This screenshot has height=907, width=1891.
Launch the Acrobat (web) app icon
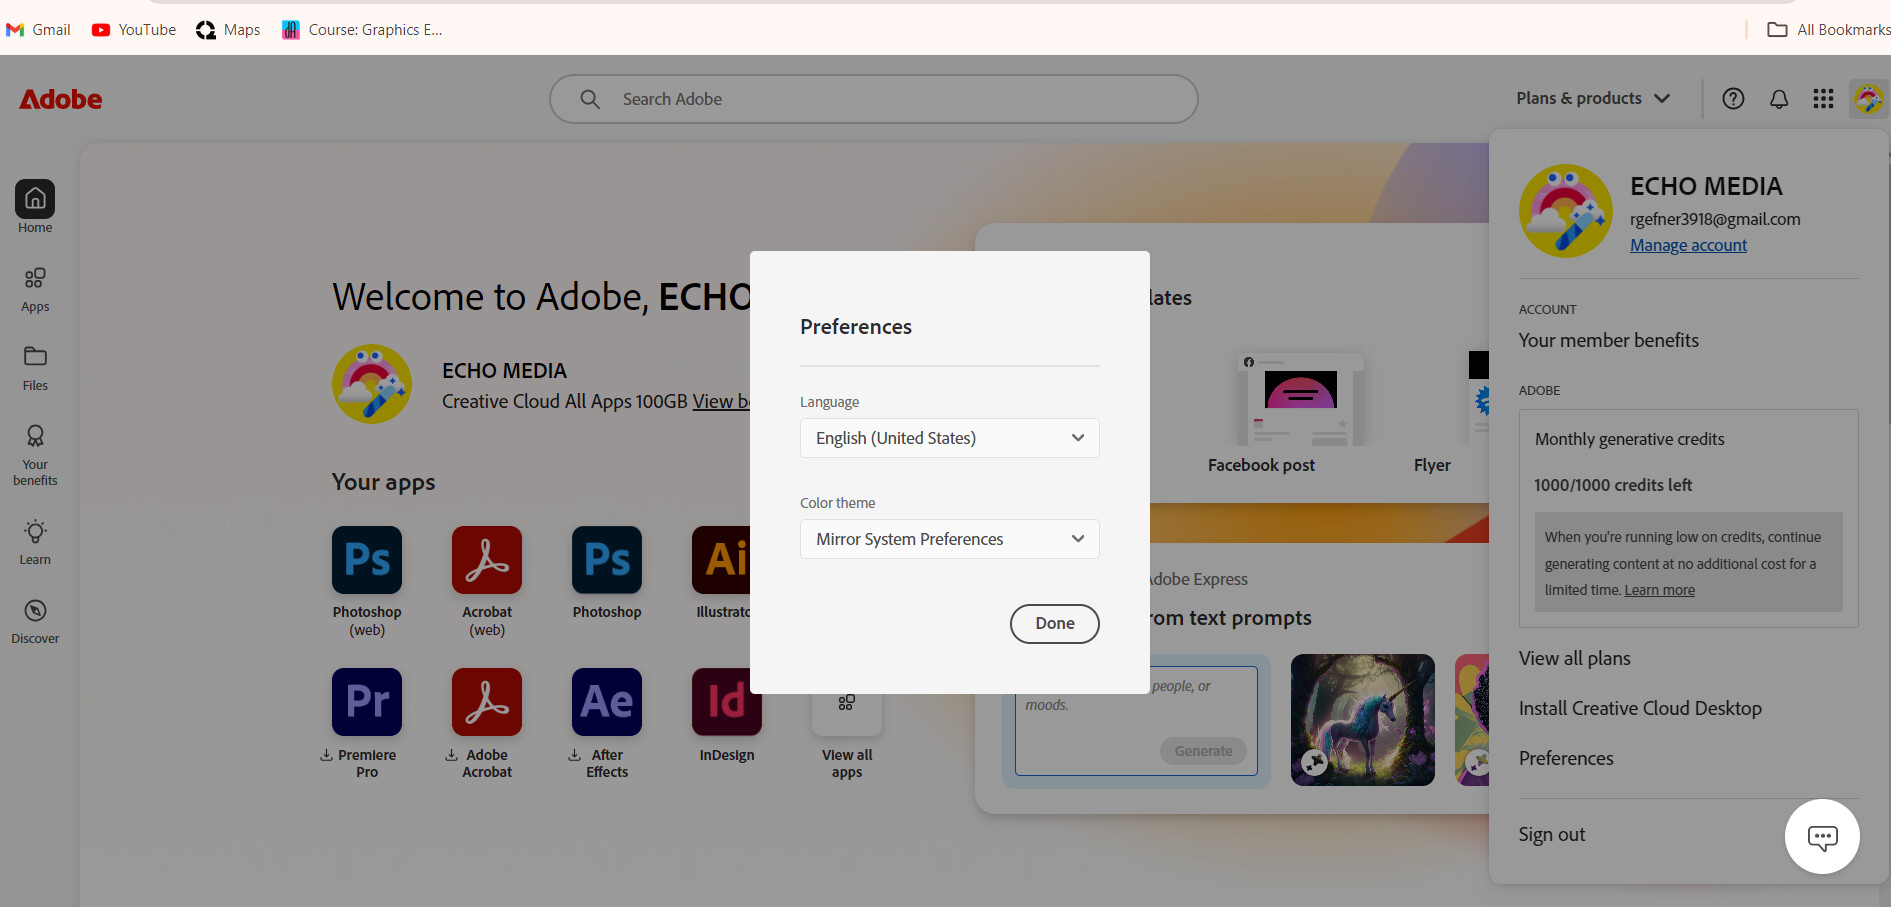pos(487,560)
